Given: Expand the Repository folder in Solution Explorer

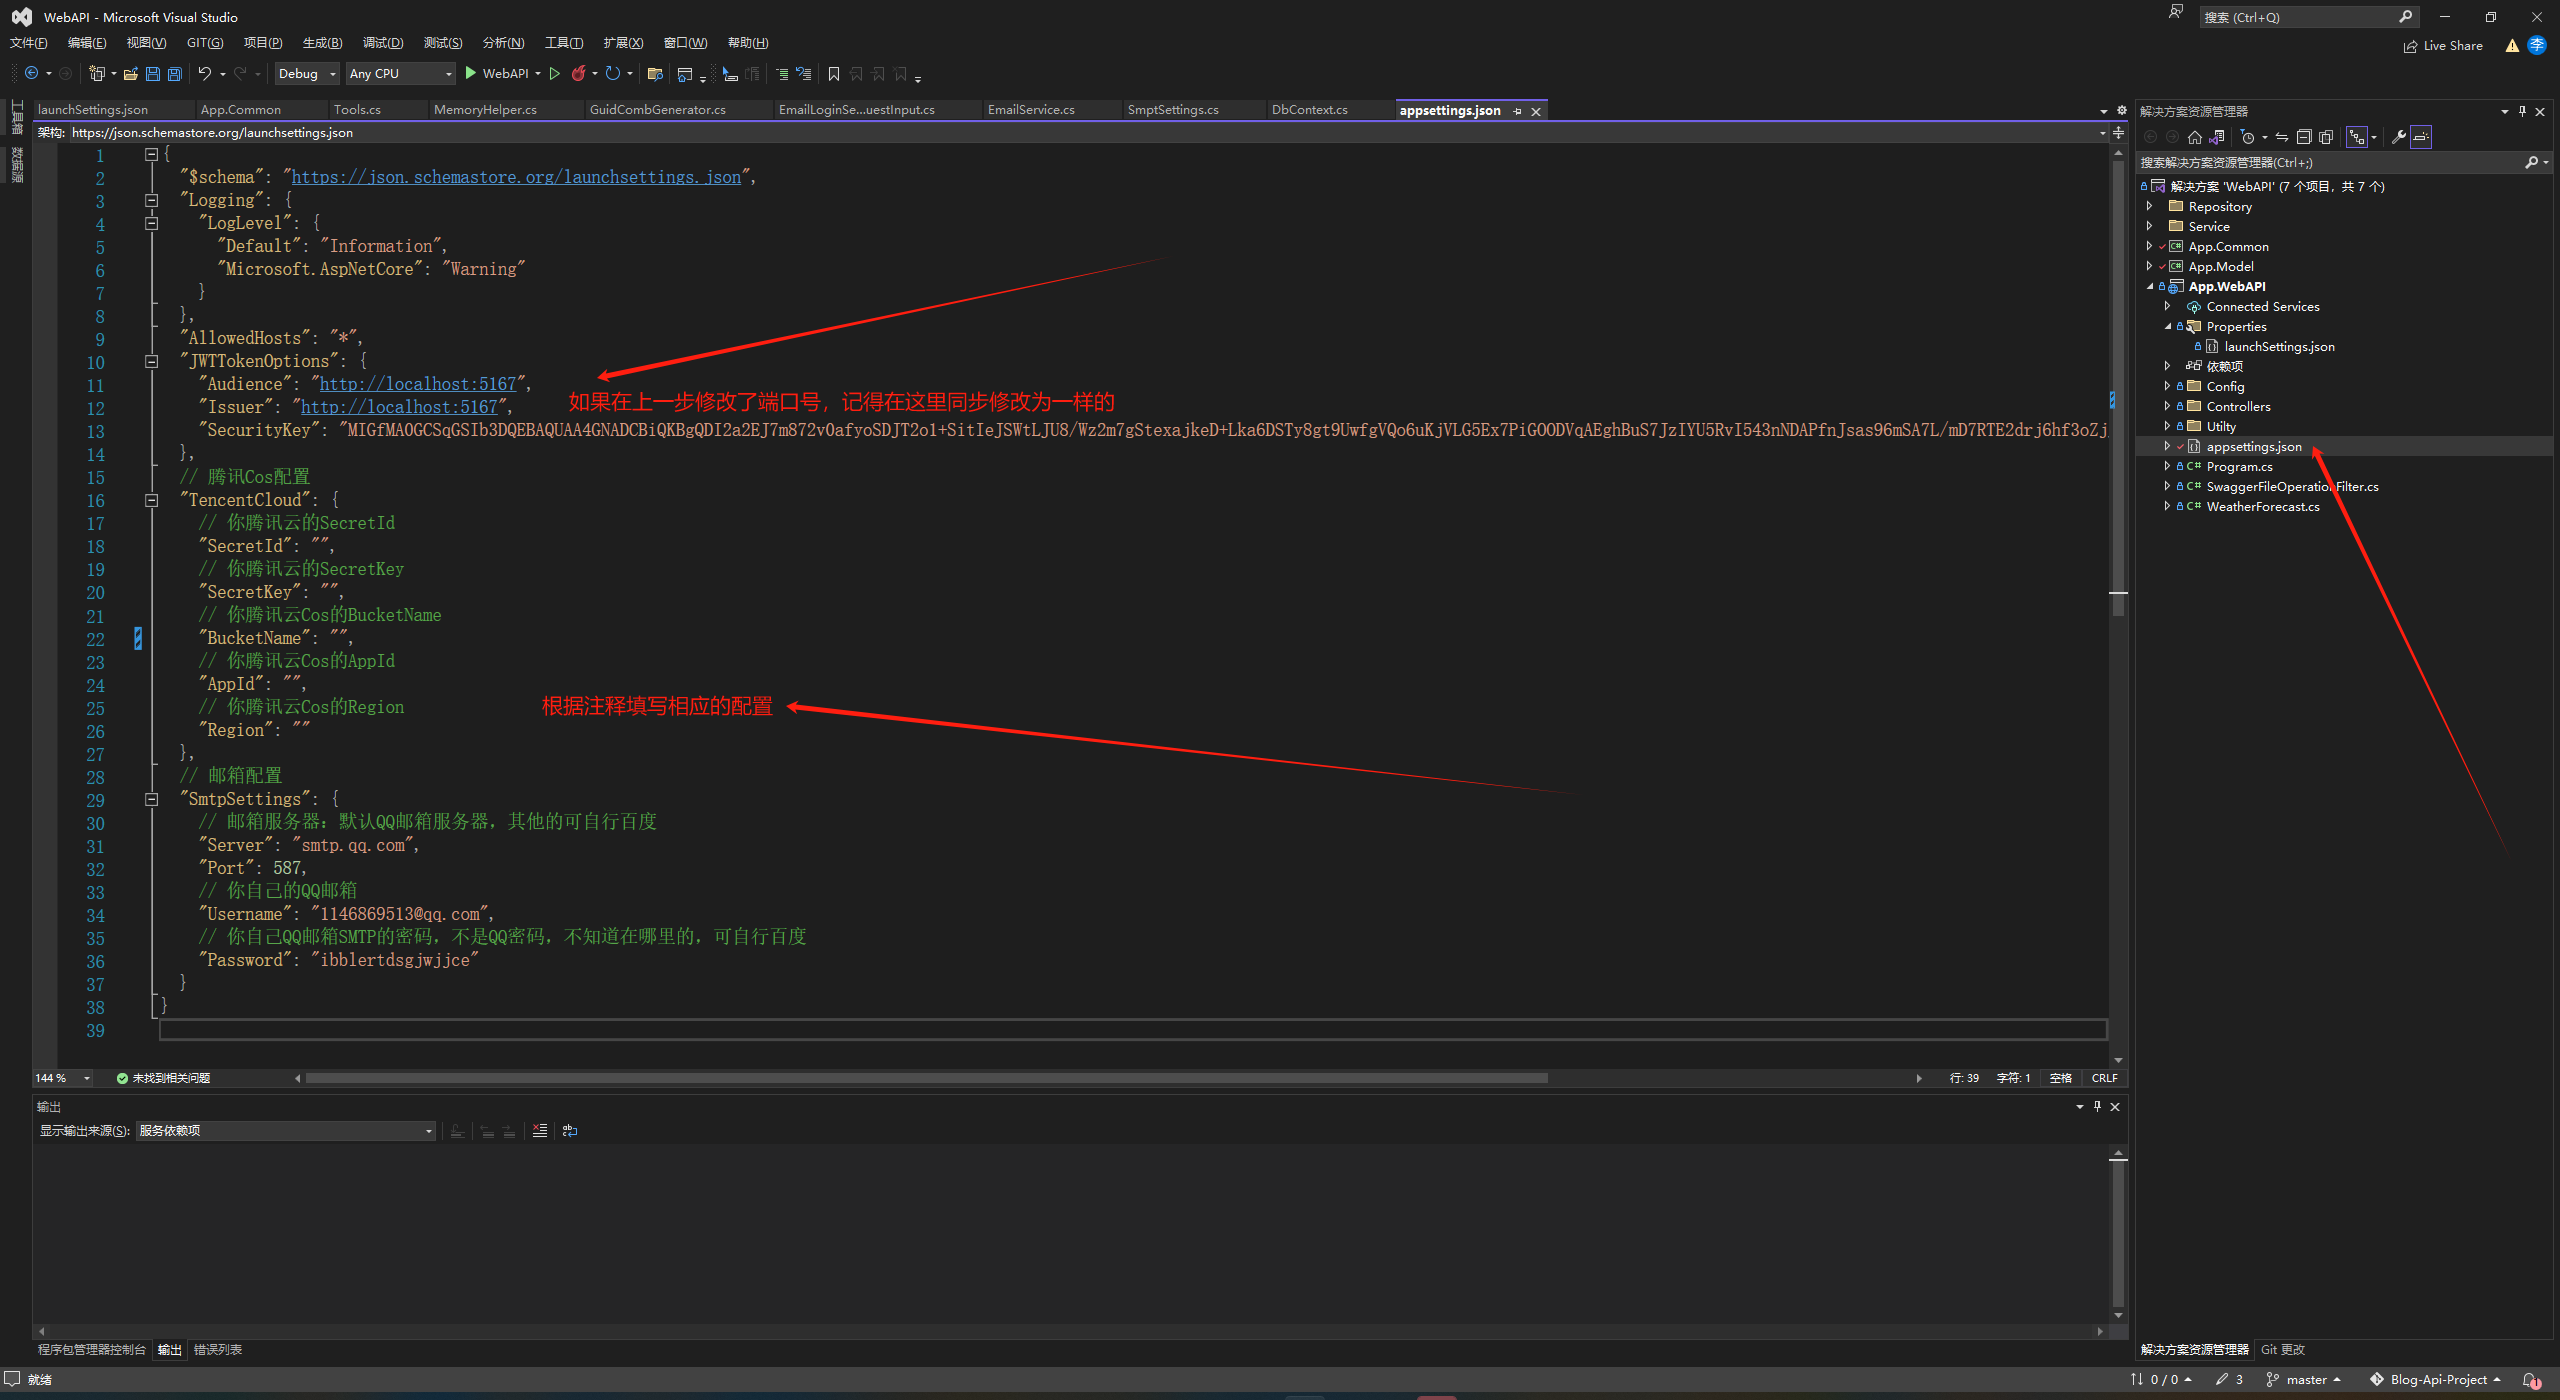Looking at the screenshot, I should click(x=2150, y=206).
